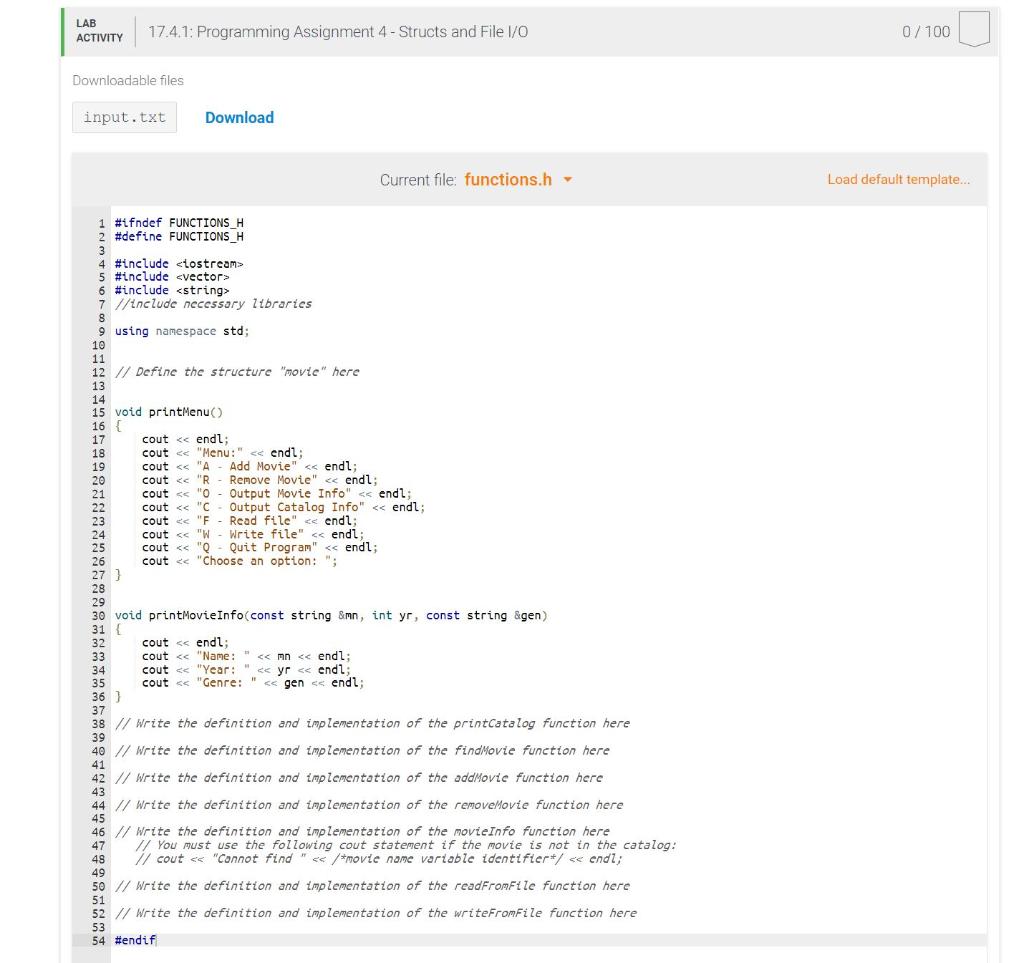Screen dimensions: 1024x963
Task: Click the cout "Menu:" line
Action: coord(223,452)
